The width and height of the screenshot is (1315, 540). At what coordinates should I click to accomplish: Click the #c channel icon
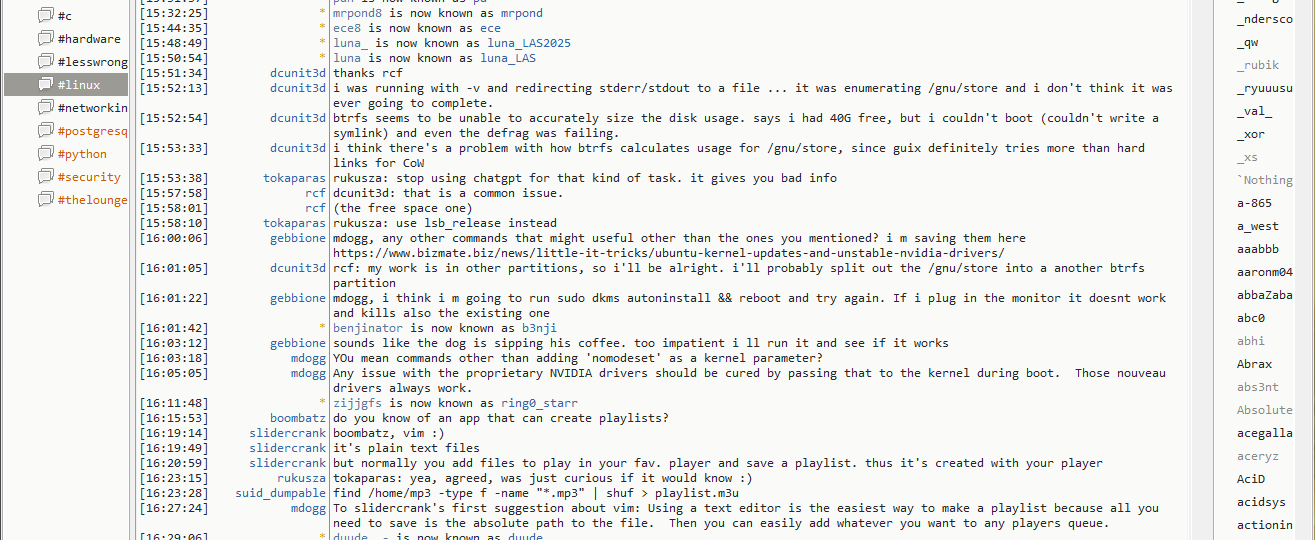(45, 16)
